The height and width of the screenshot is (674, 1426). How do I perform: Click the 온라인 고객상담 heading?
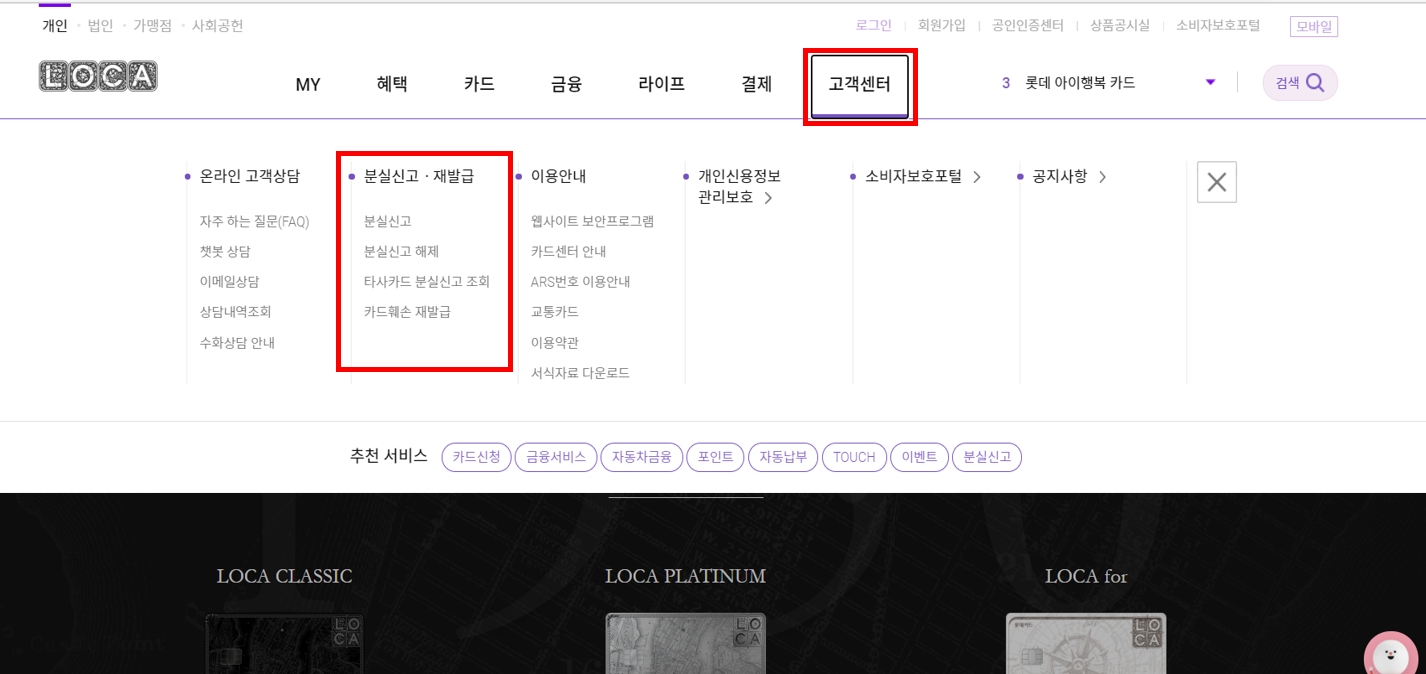[x=249, y=176]
